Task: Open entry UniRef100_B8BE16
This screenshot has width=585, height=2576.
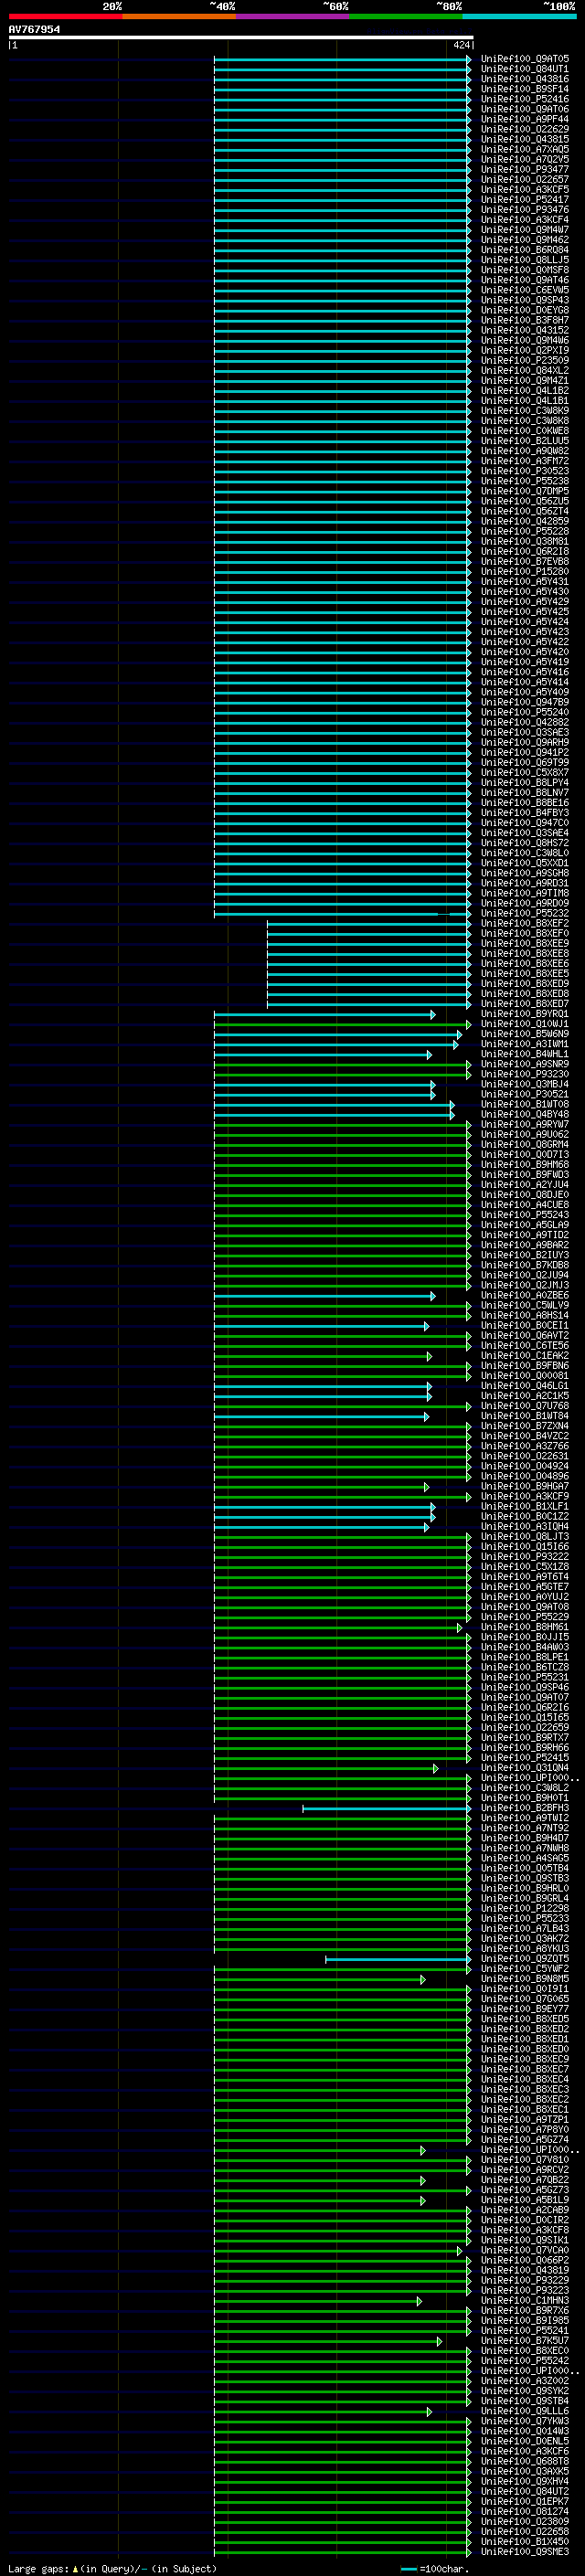Action: pyautogui.click(x=525, y=803)
